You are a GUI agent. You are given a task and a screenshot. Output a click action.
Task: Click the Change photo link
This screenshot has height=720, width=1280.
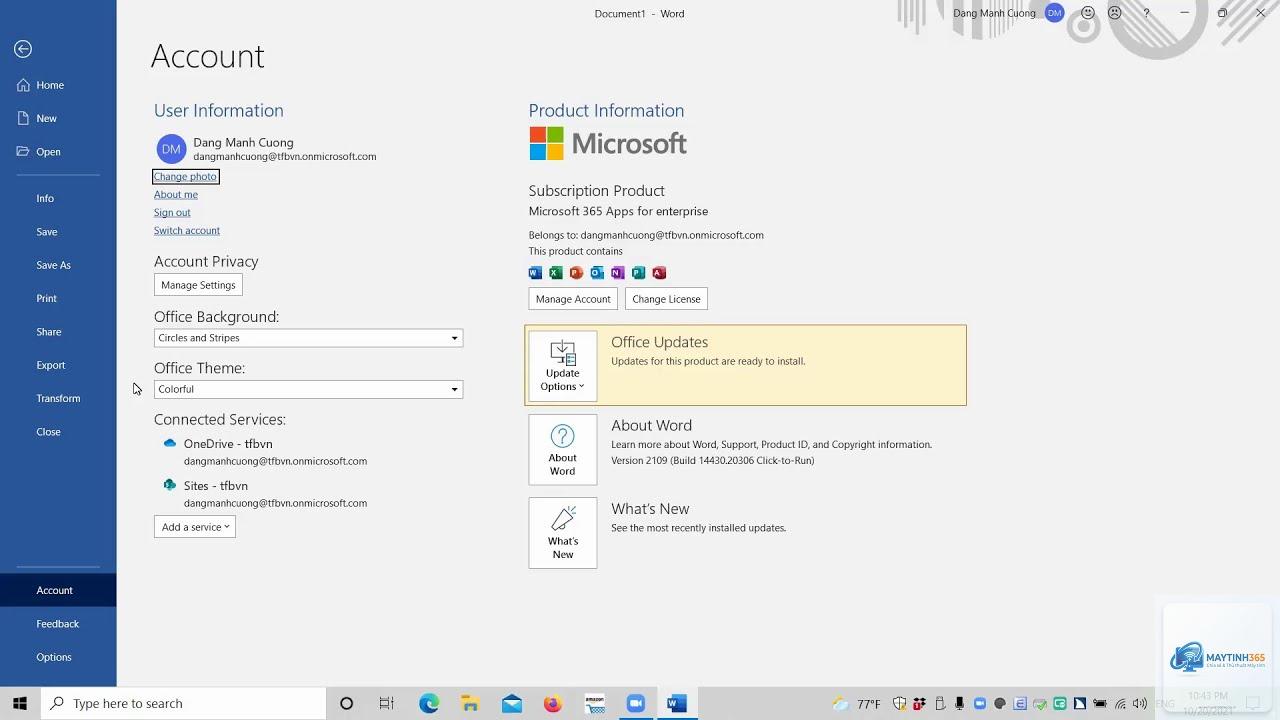(185, 176)
